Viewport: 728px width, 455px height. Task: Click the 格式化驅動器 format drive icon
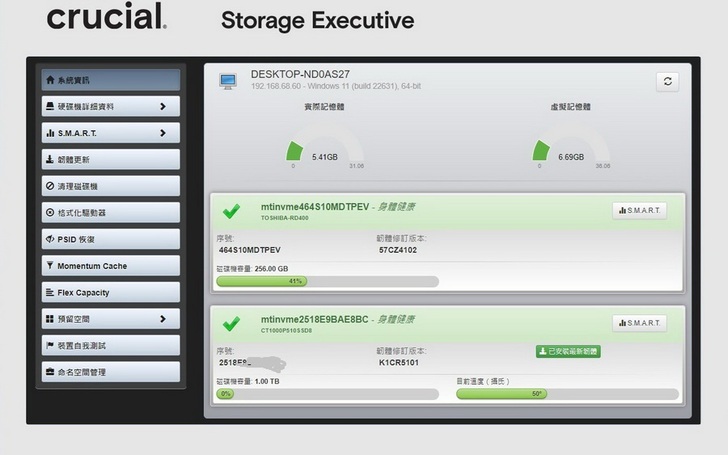click(x=50, y=213)
